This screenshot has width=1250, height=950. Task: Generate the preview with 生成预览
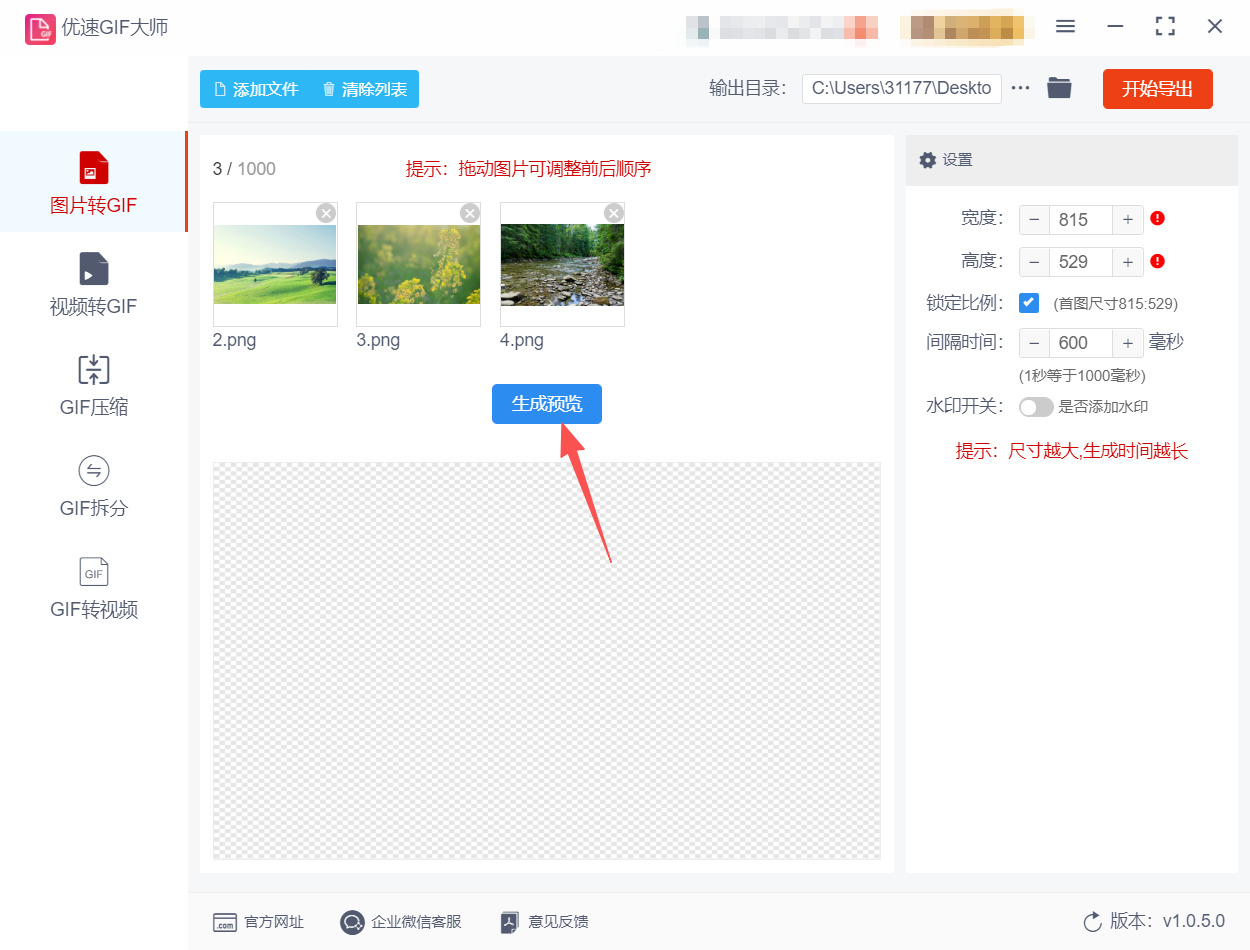click(x=547, y=404)
